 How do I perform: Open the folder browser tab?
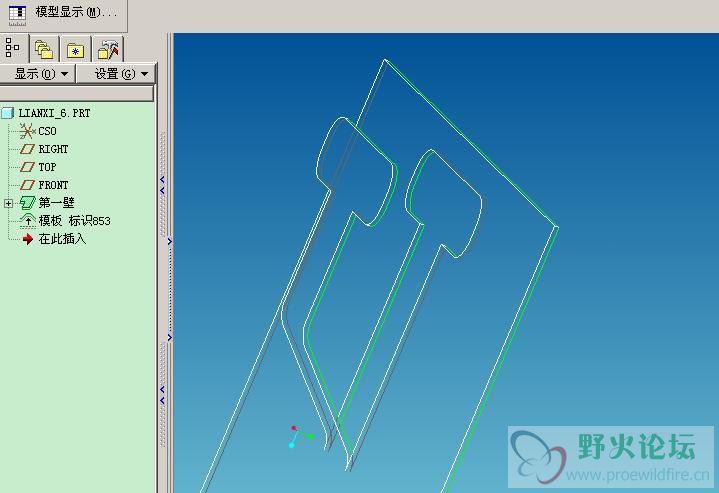click(x=44, y=49)
